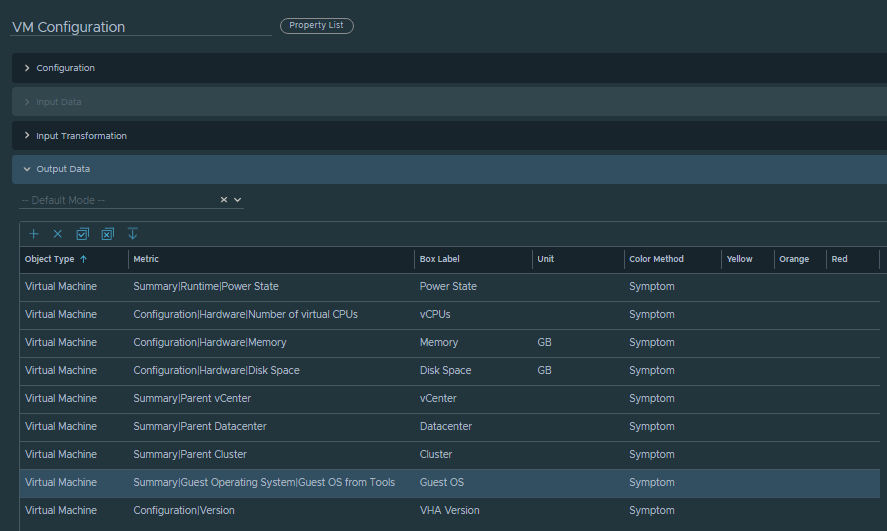Click the Color Method column header

[x=656, y=259]
